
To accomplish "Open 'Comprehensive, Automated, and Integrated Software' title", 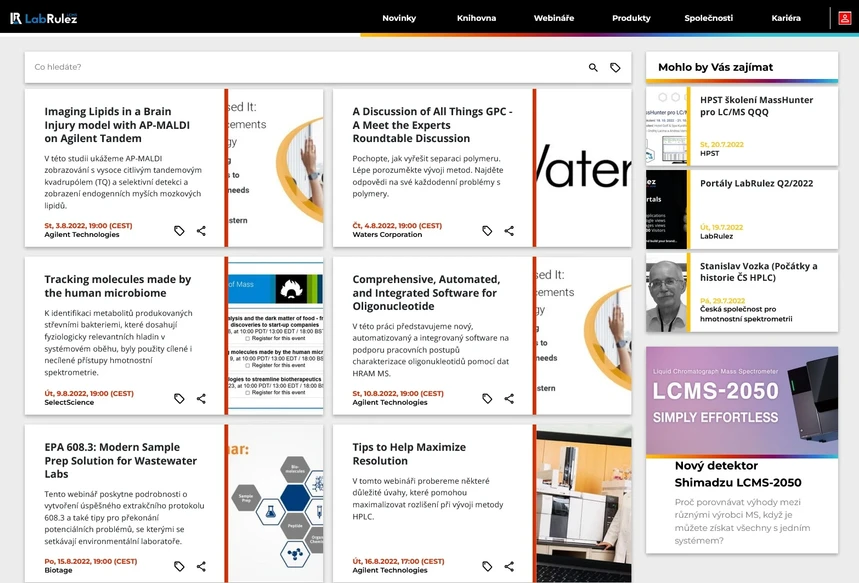I will click(x=426, y=293).
